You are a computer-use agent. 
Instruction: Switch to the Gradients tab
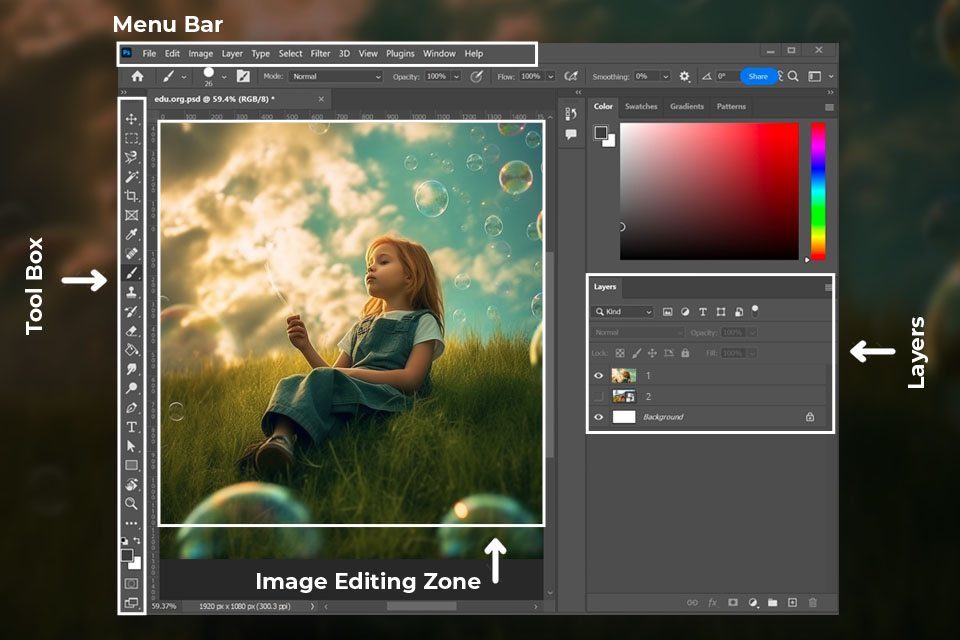point(687,107)
